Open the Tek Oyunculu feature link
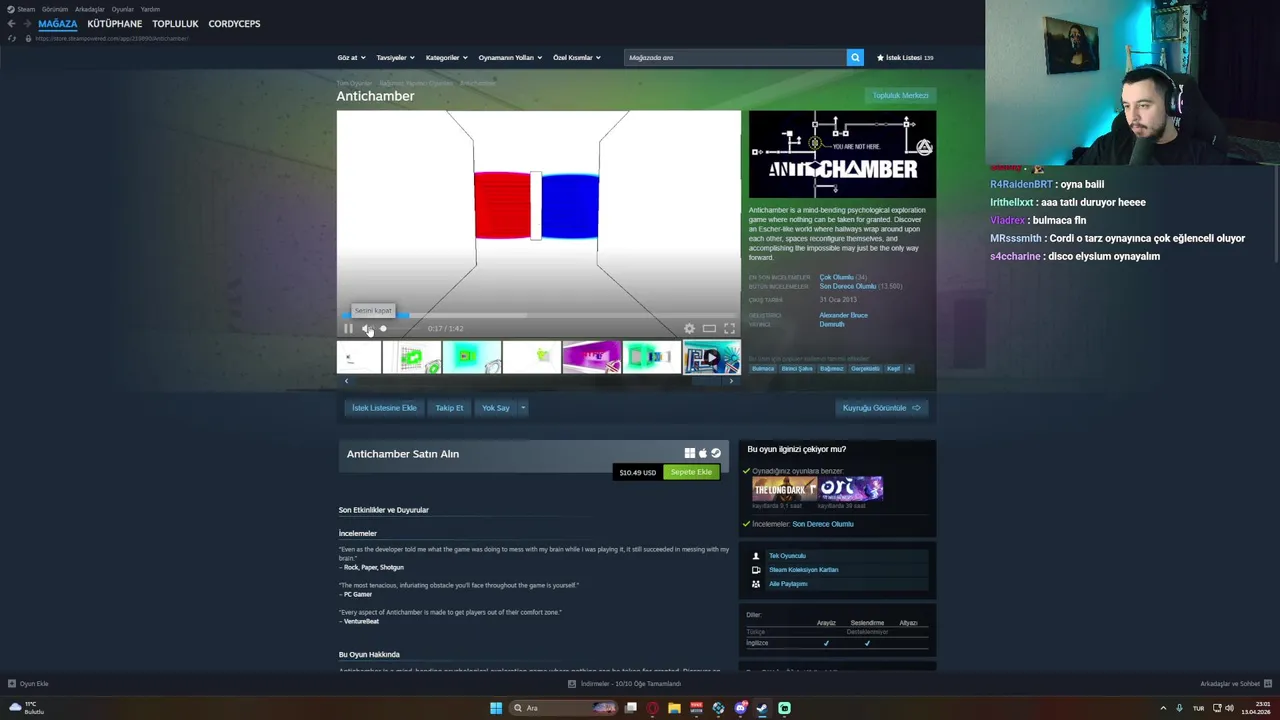Viewport: 1280px width, 720px height. 787,556
